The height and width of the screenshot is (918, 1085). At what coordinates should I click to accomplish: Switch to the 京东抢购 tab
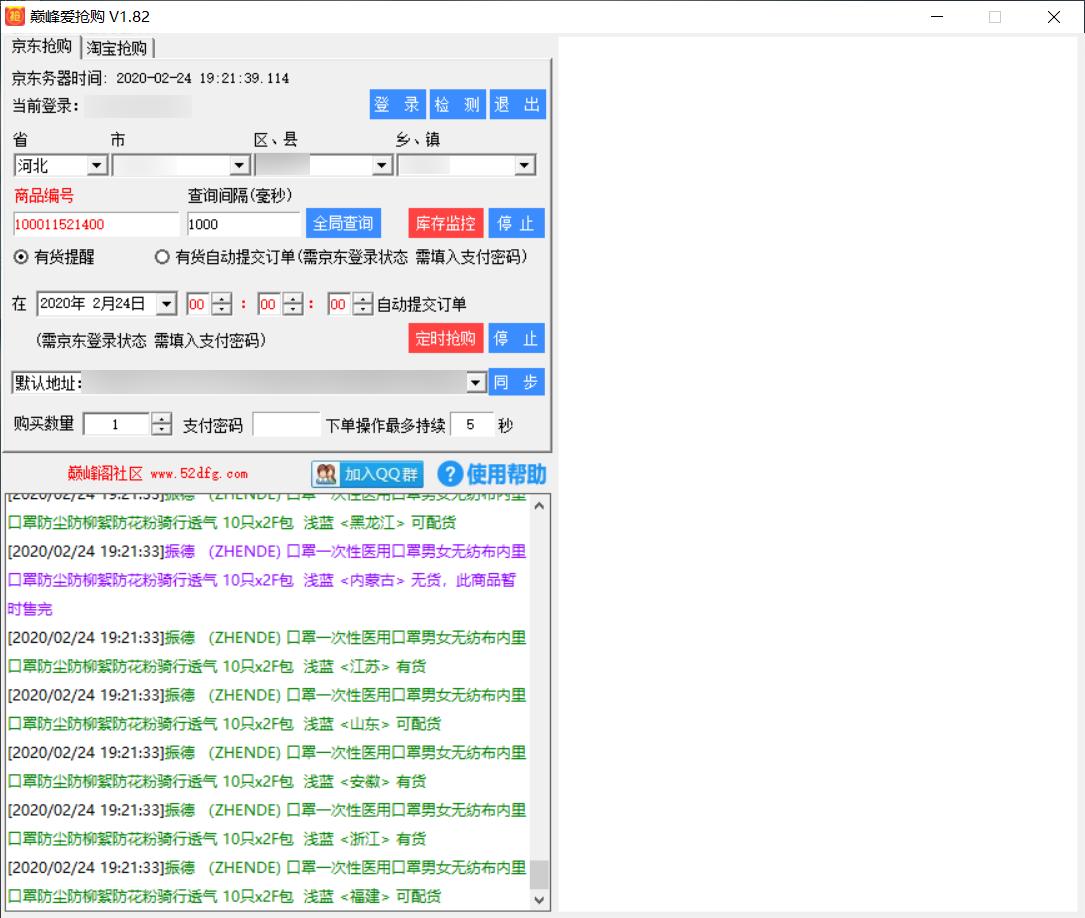(x=41, y=47)
